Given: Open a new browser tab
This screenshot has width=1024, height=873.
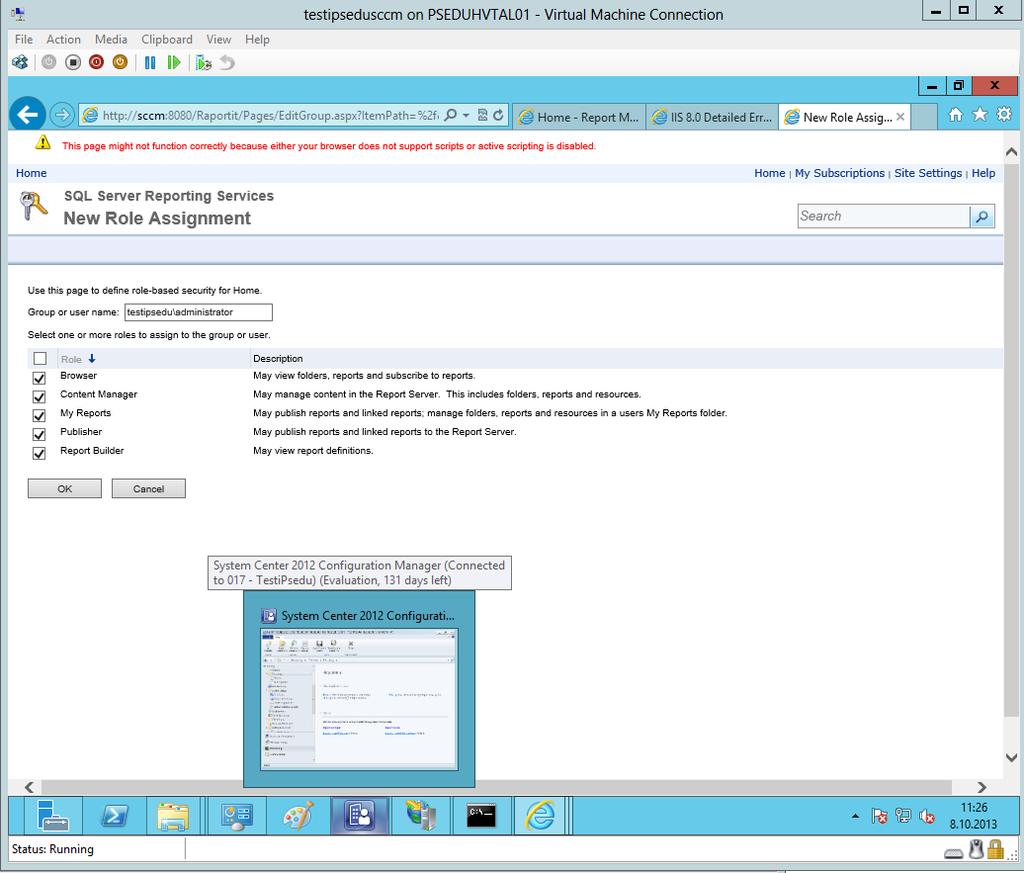Looking at the screenshot, I should (925, 117).
